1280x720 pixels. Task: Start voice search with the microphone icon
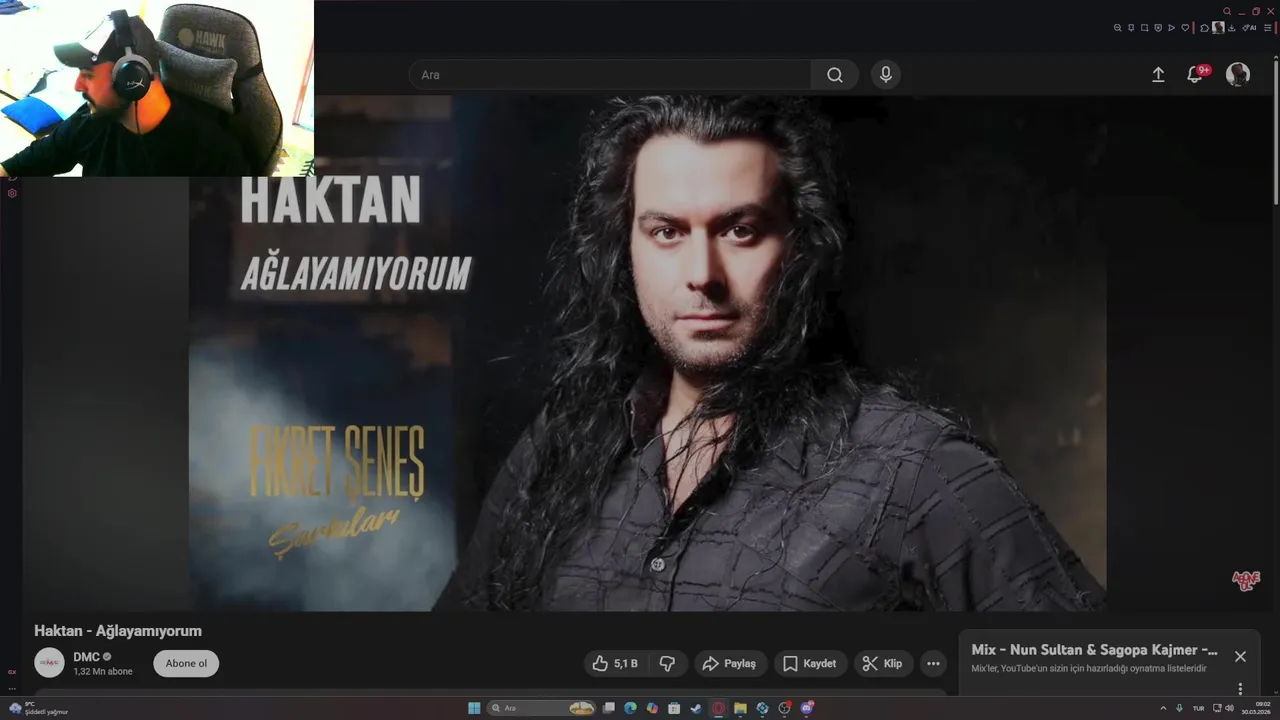pyautogui.click(x=885, y=75)
